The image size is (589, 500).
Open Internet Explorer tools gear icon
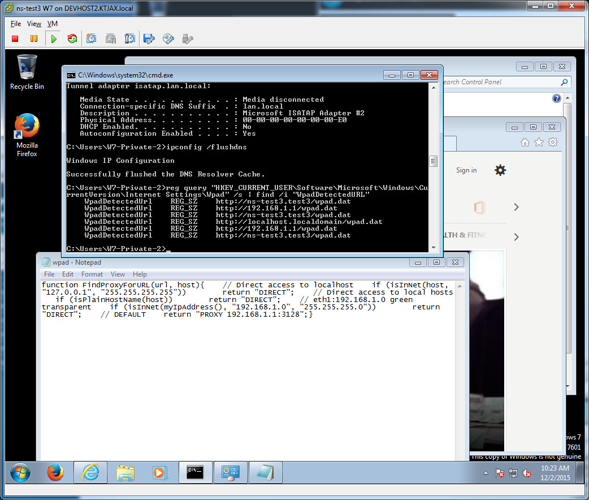(x=553, y=142)
